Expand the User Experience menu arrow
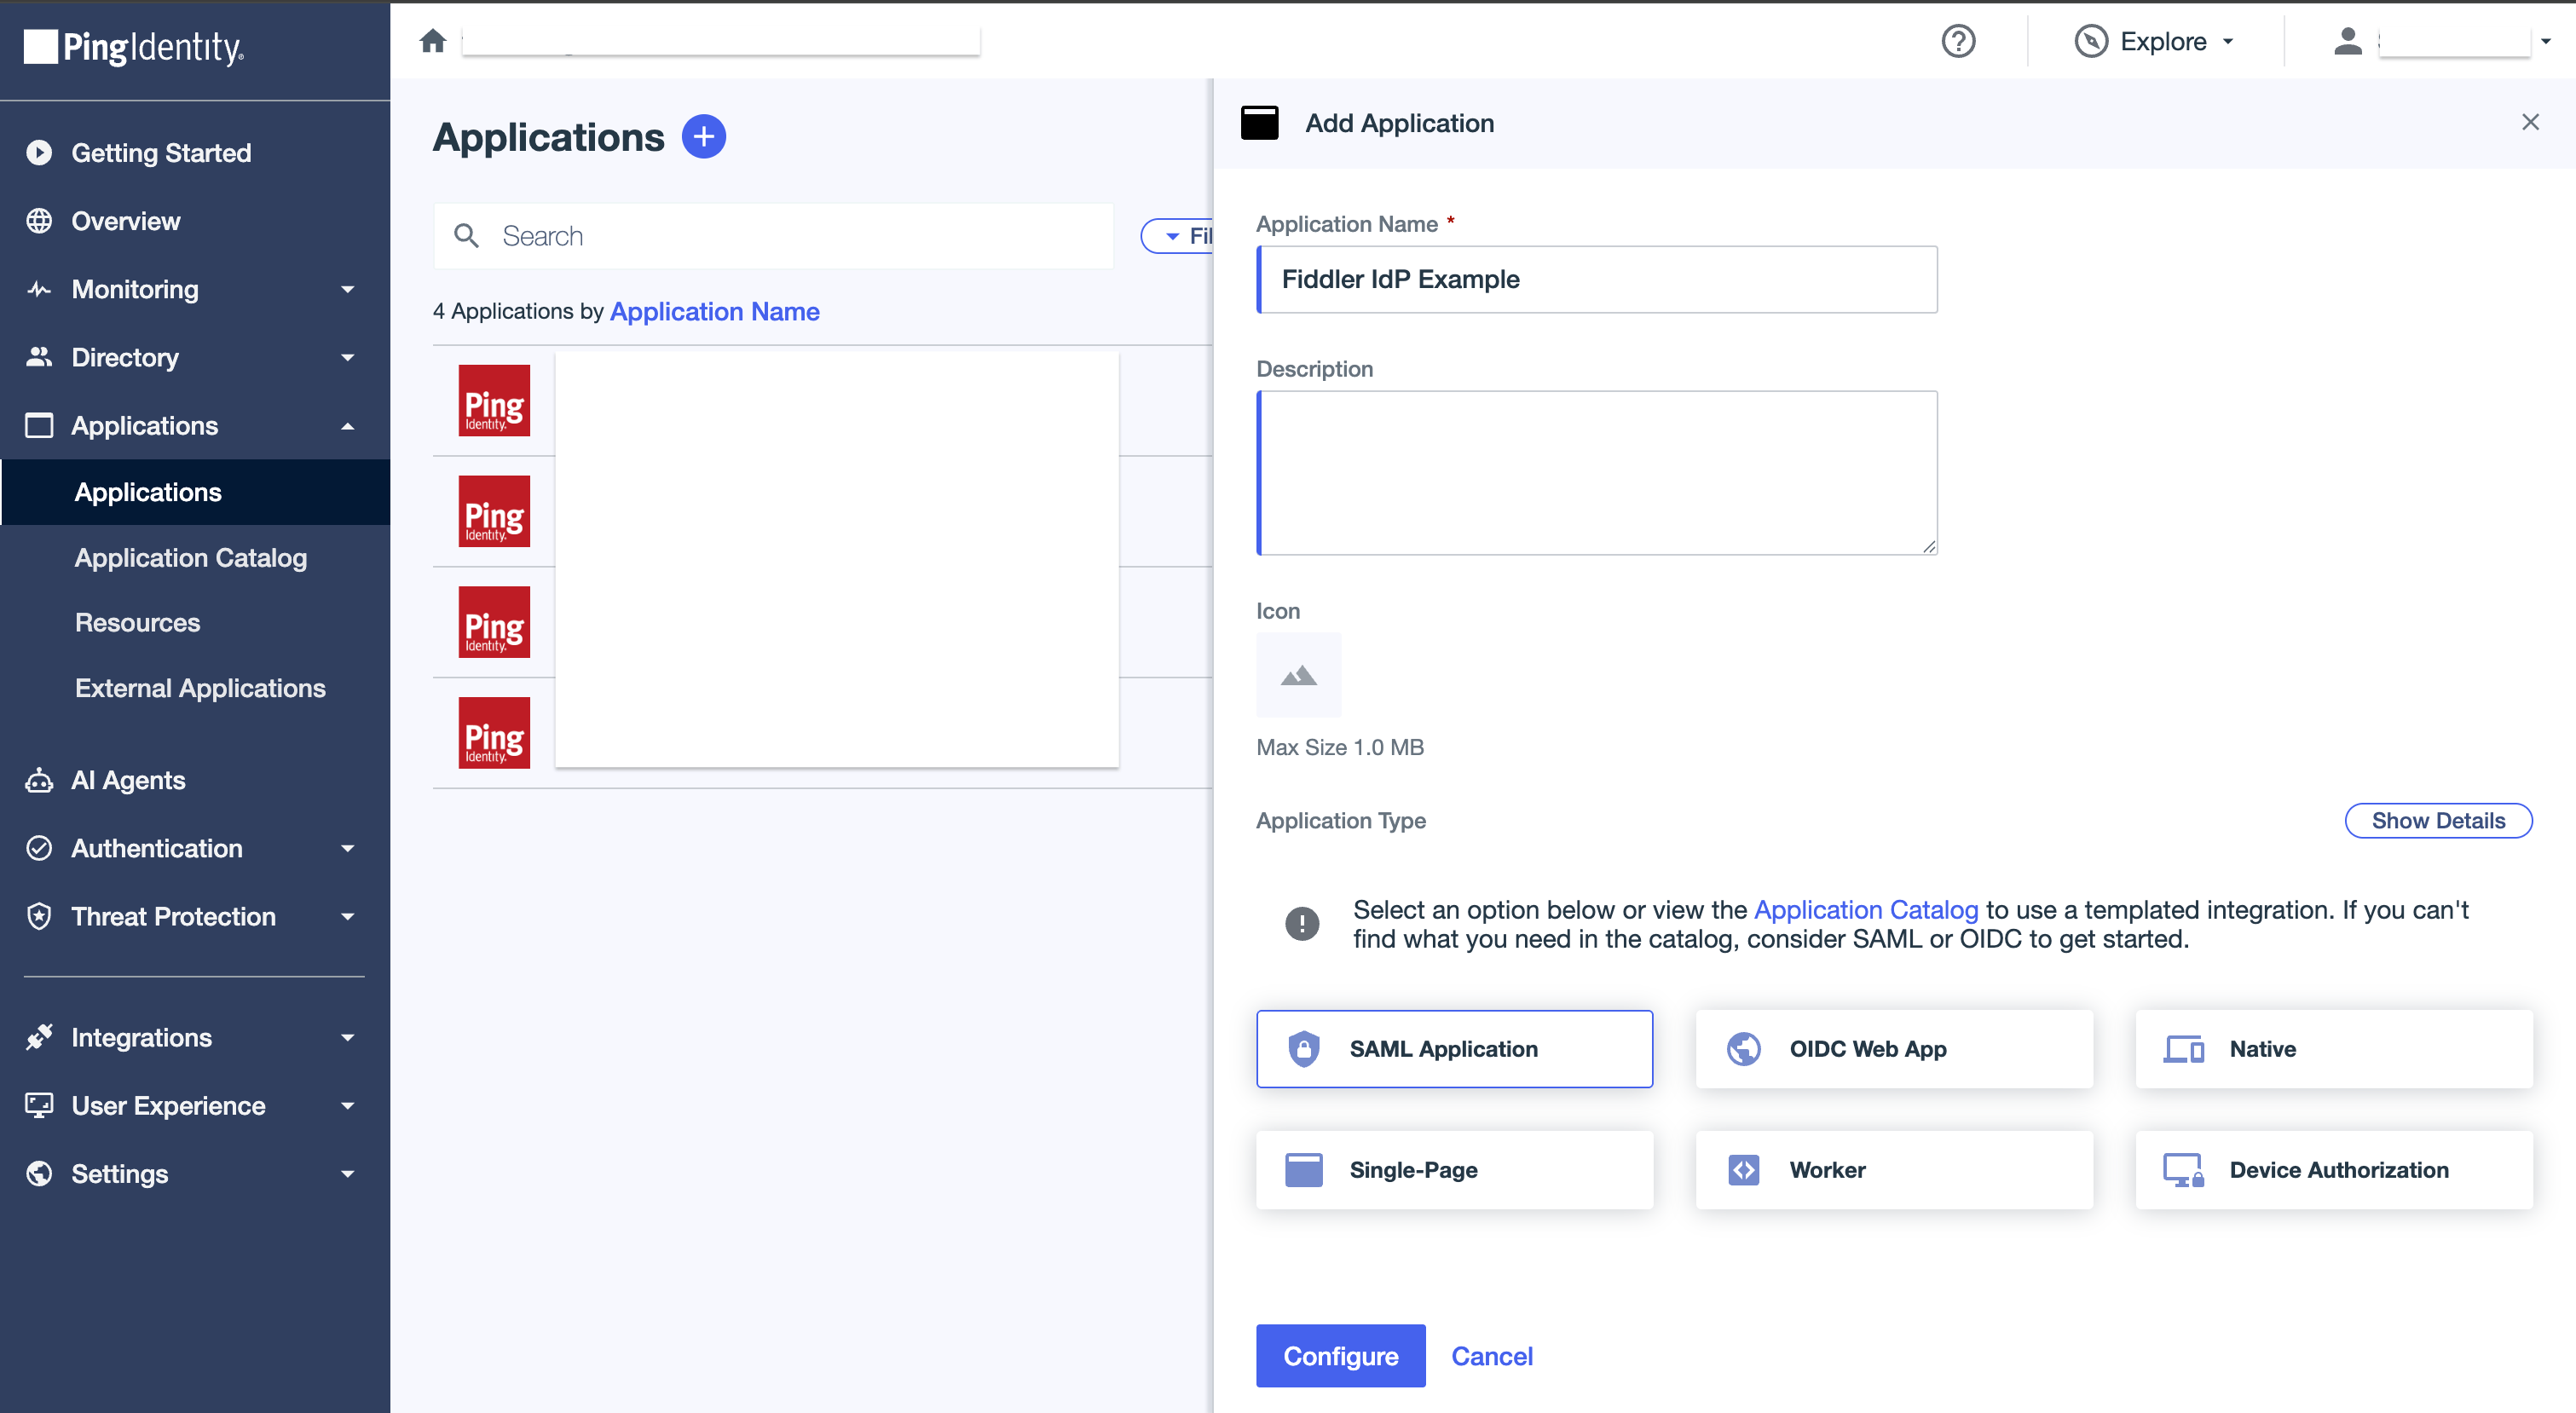This screenshot has height=1413, width=2576. coord(347,1106)
